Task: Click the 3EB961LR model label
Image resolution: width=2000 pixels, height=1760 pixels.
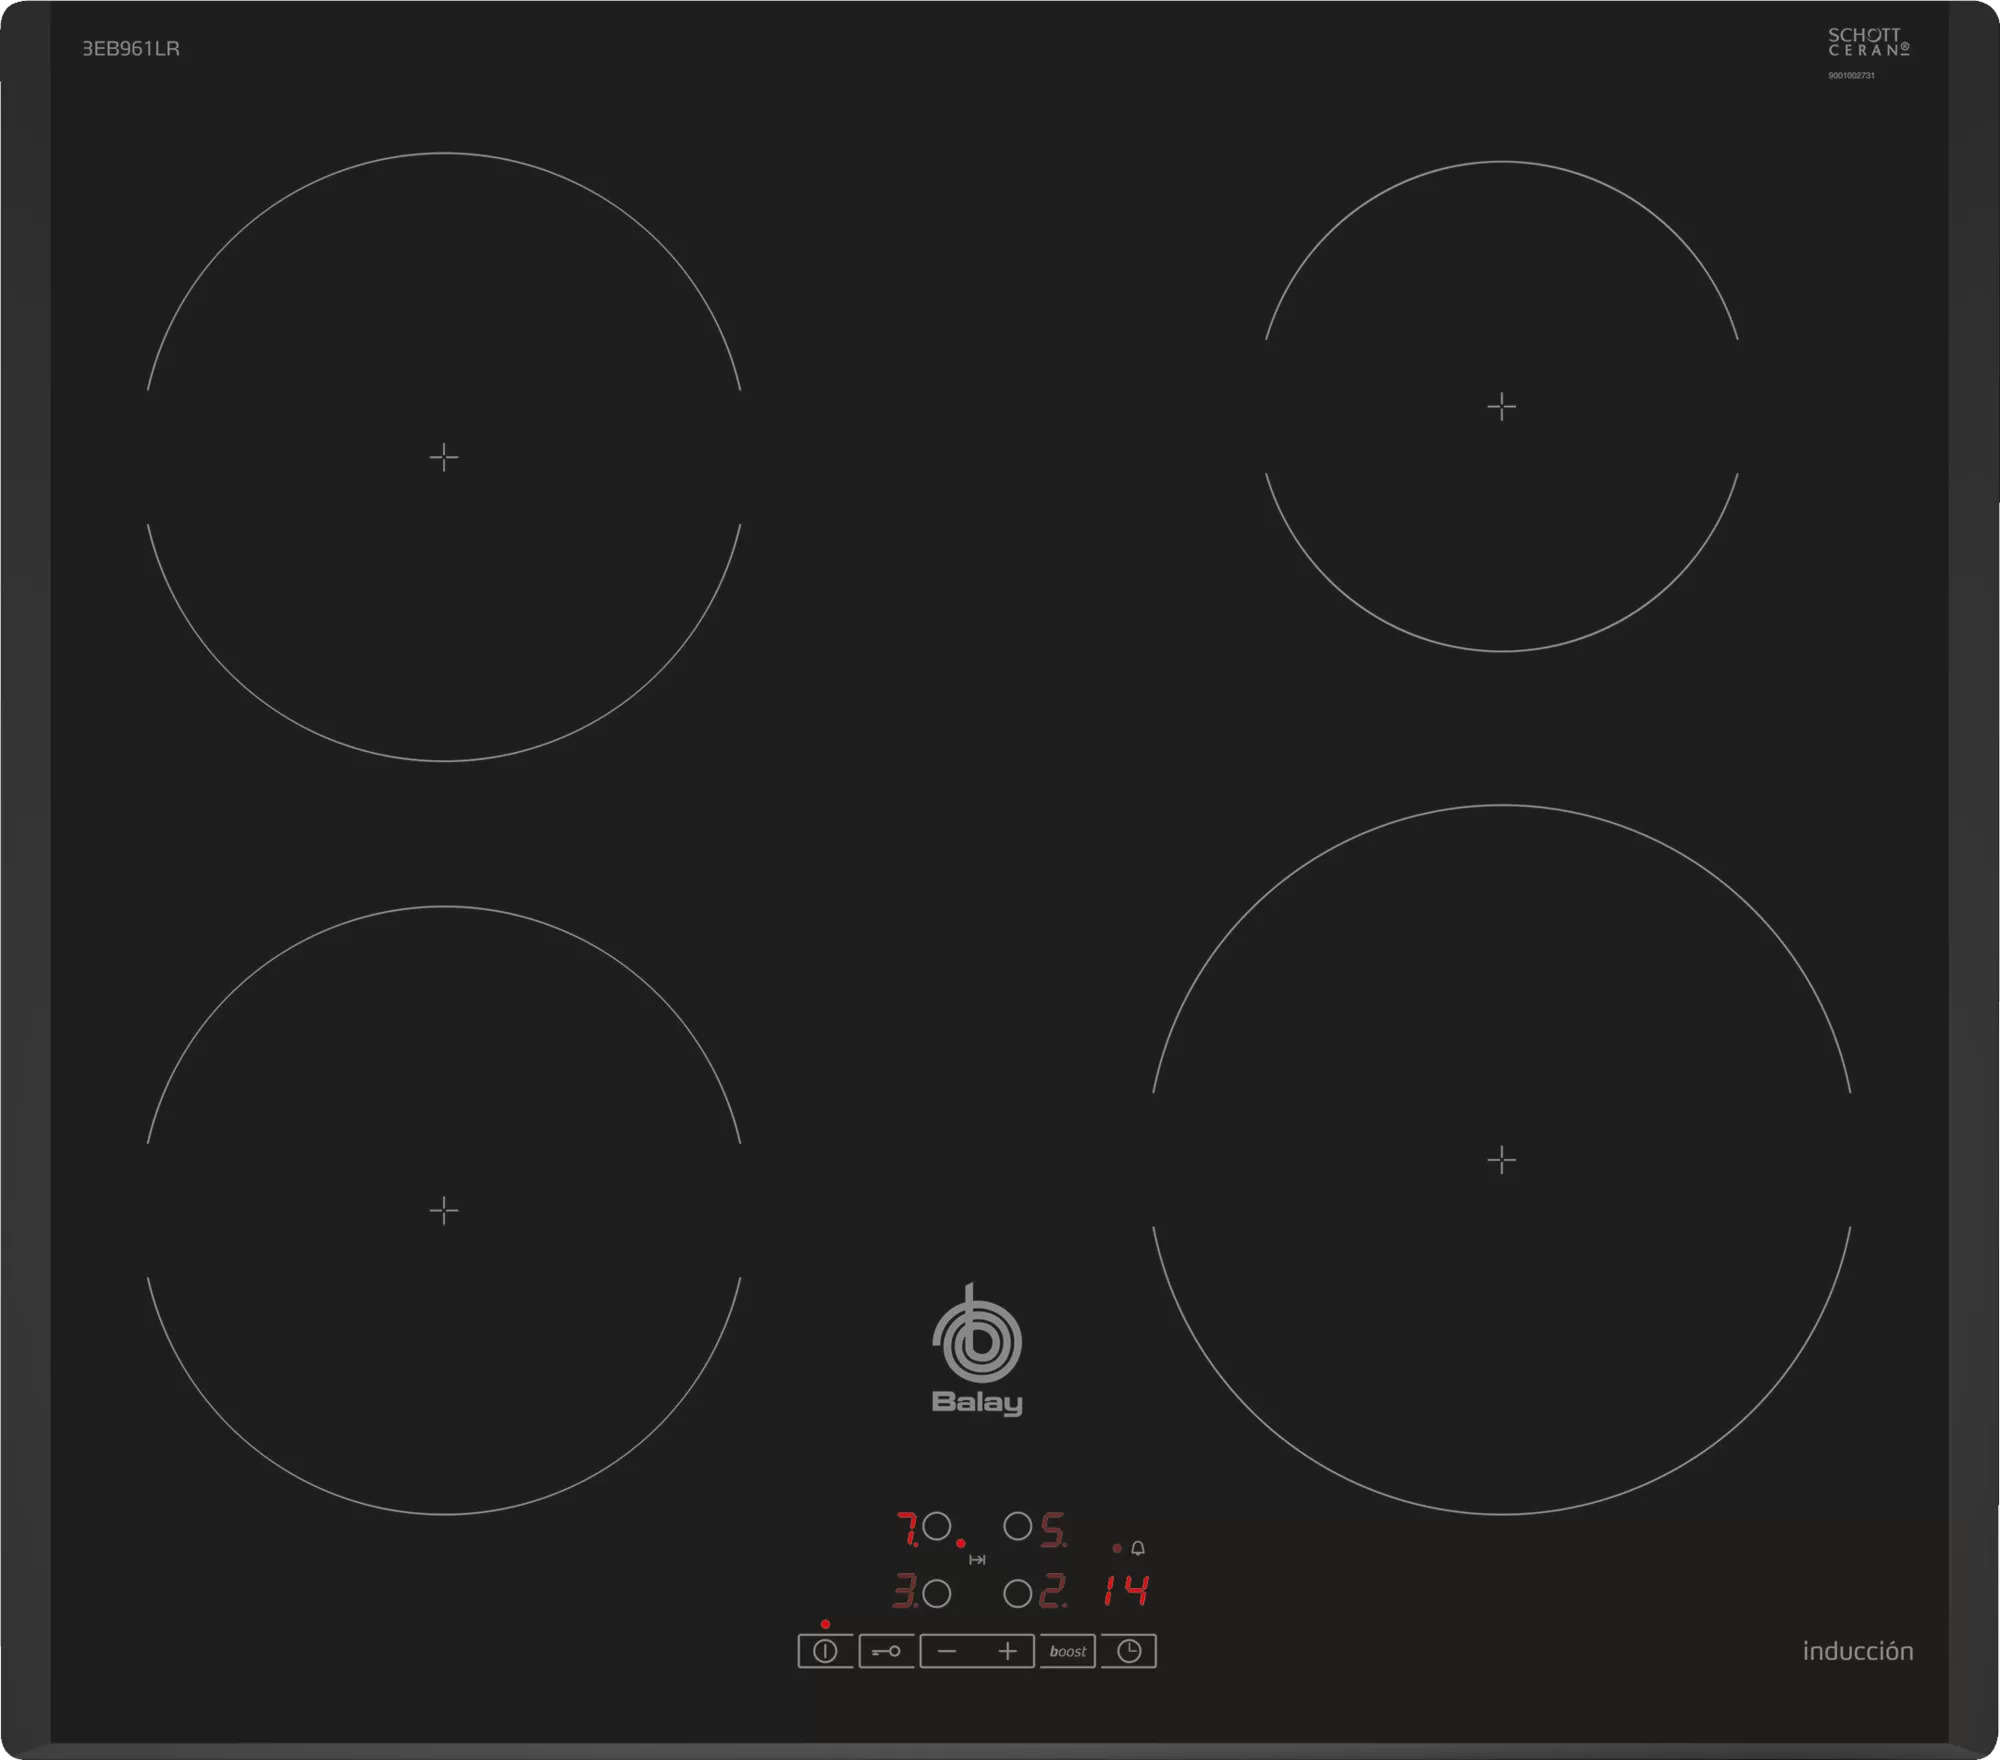Action: [131, 49]
